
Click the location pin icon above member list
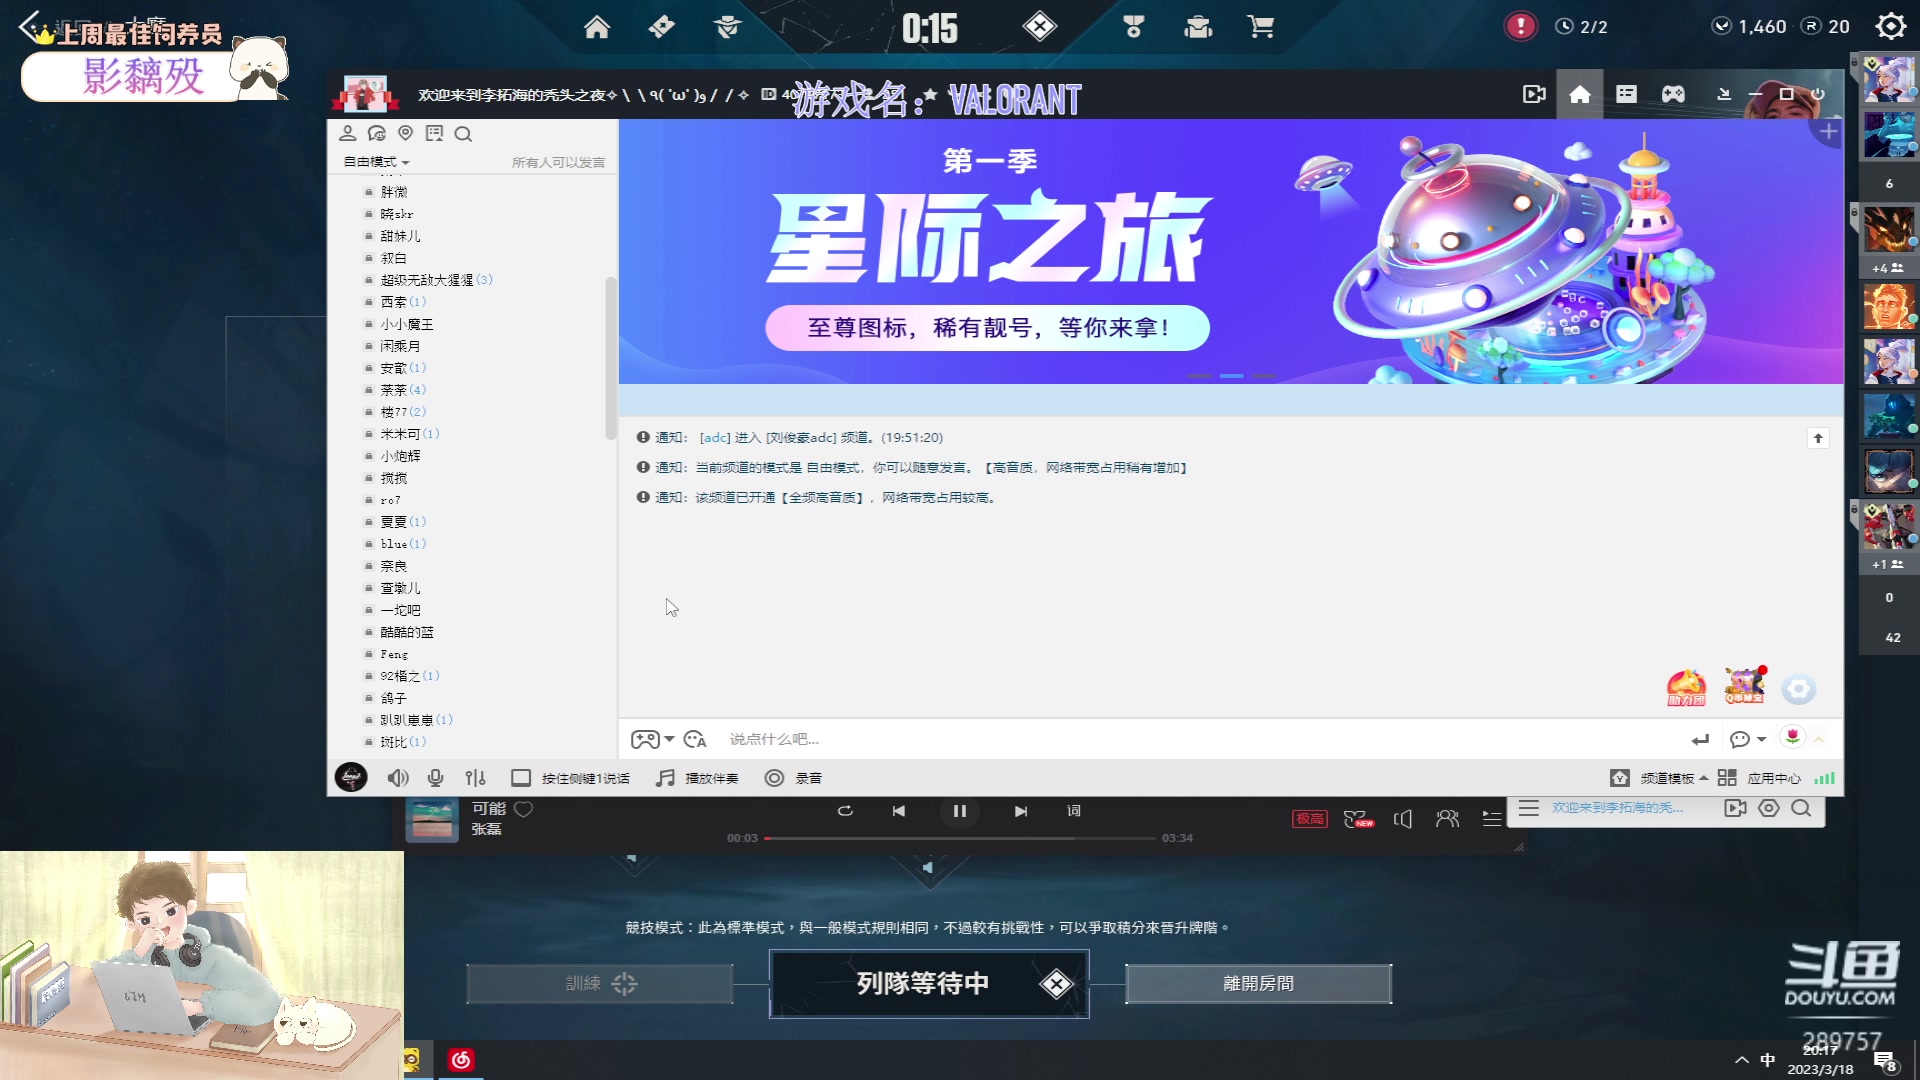pyautogui.click(x=405, y=133)
